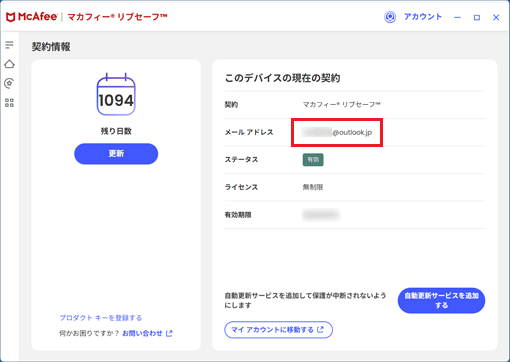510x362 pixels.
Task: Click プロダクト キーを登録する link
Action: 101,318
